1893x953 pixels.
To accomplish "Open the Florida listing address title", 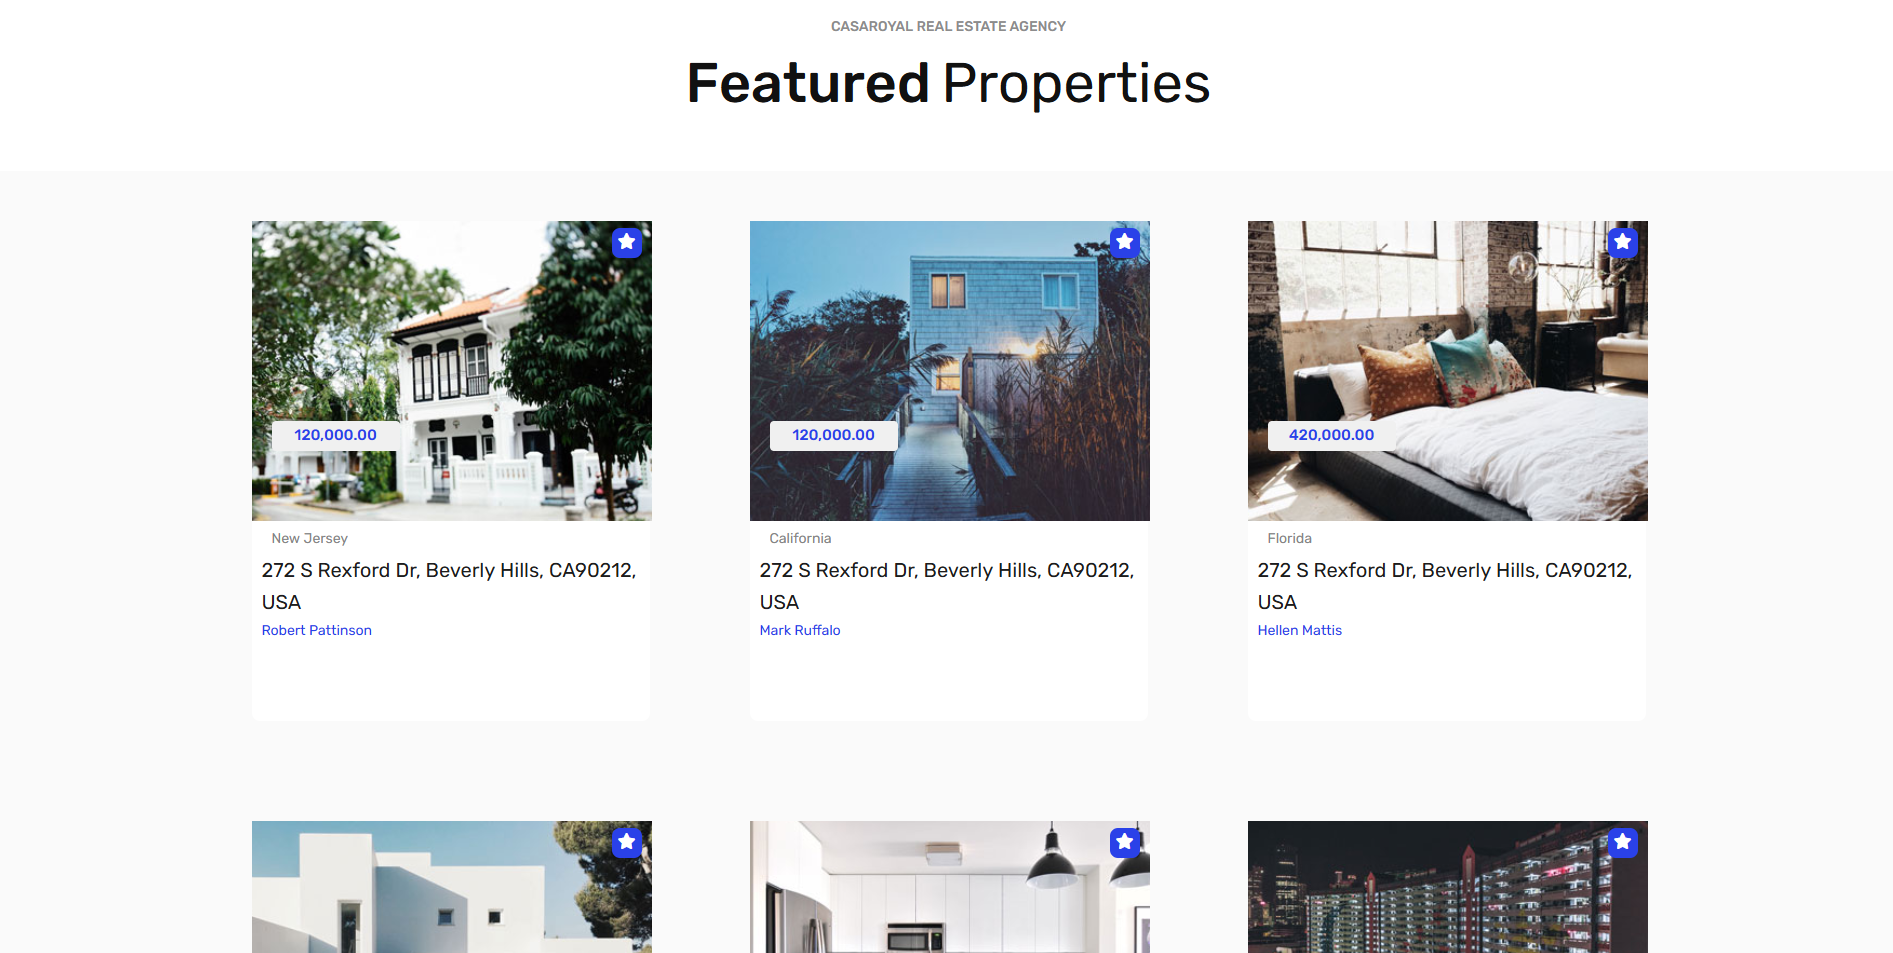I will 1445,586.
